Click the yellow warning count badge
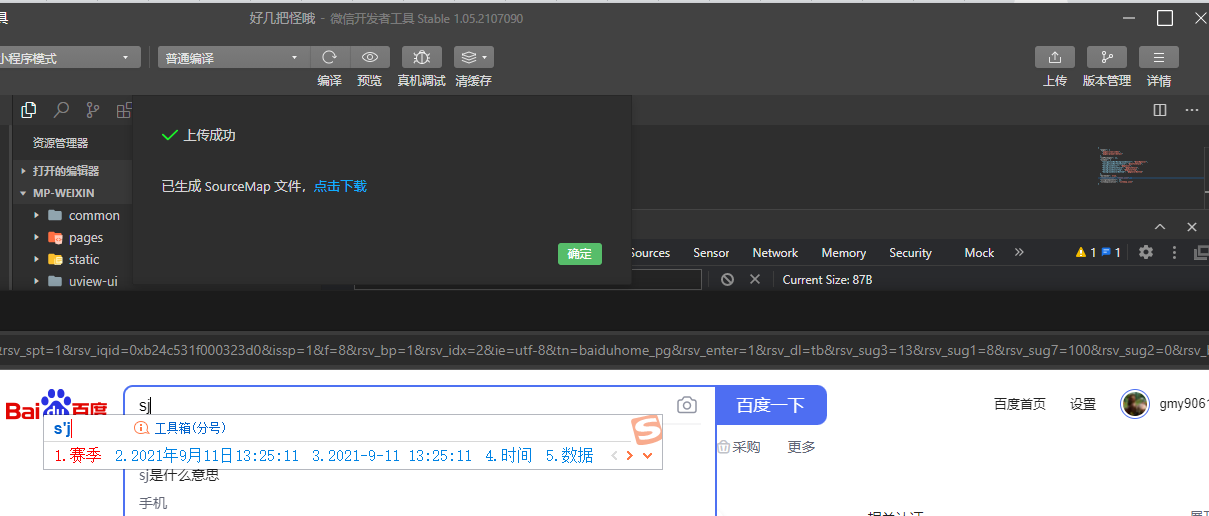 [1086, 252]
